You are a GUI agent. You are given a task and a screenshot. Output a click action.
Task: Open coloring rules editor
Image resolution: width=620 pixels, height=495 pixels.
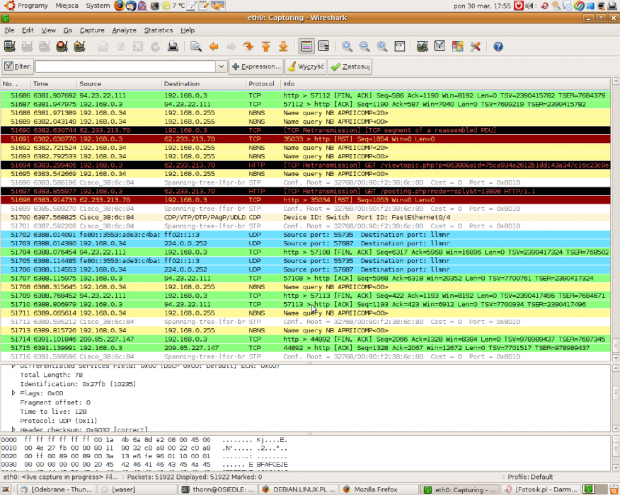pyautogui.click(x=457, y=47)
